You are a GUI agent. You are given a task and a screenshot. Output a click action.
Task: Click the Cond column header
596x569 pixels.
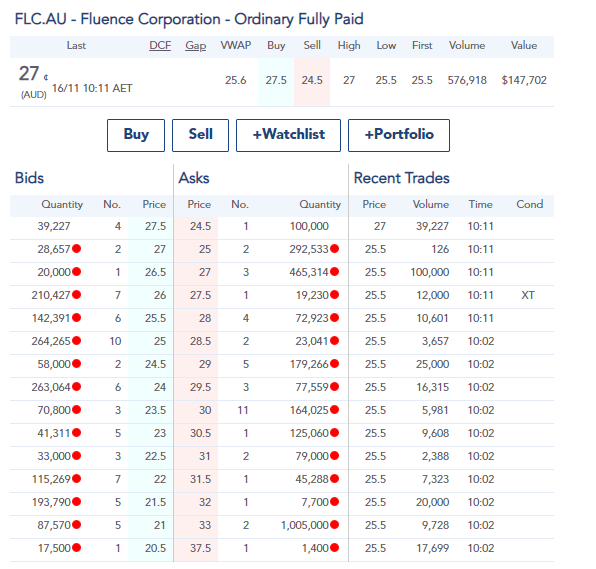(529, 204)
